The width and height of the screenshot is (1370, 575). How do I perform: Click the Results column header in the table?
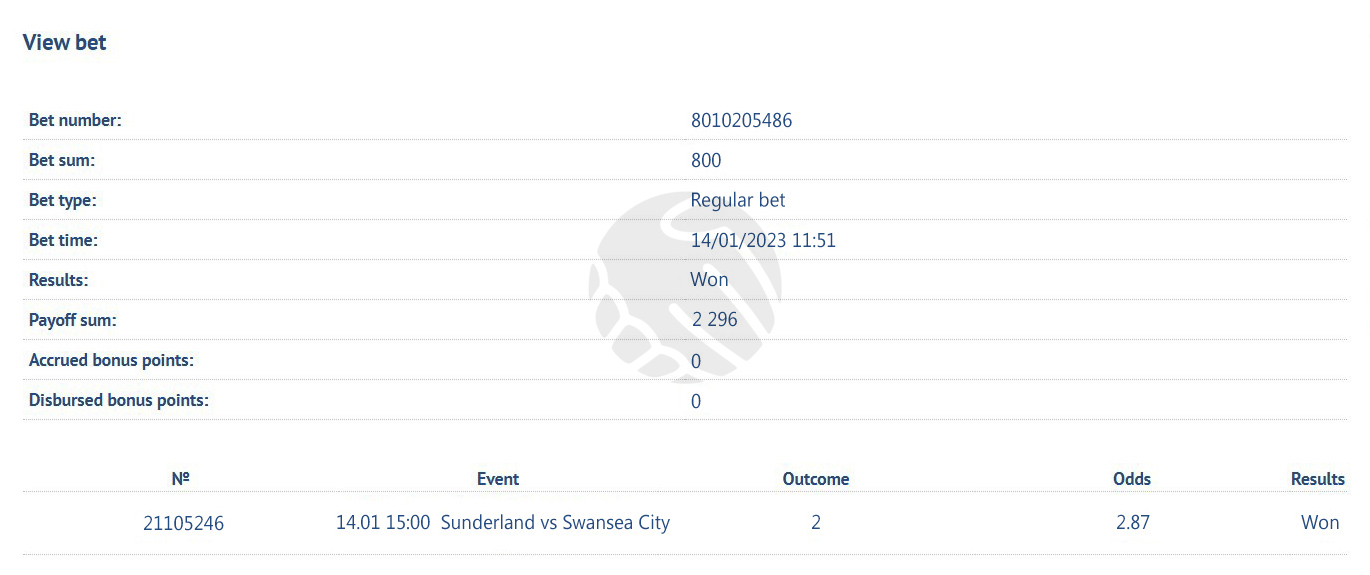1318,479
